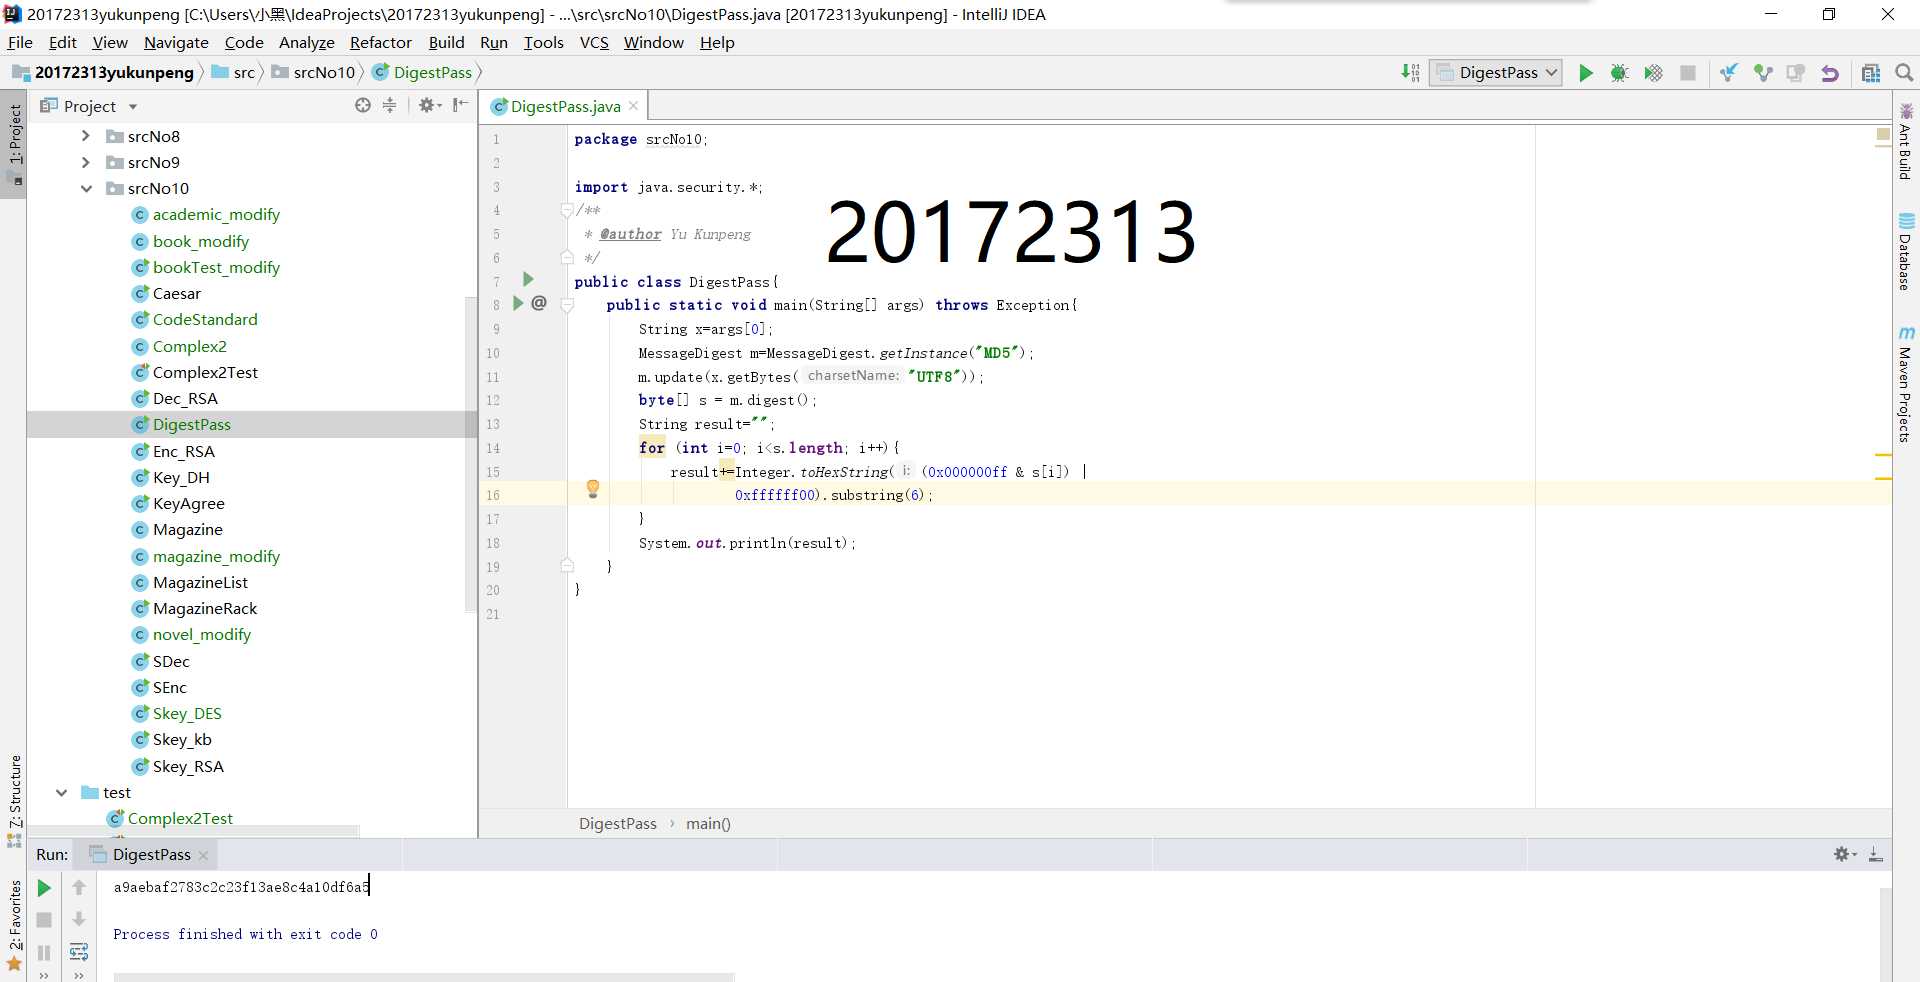
Task: Open Project Structure dialog icon
Action: point(1871,73)
